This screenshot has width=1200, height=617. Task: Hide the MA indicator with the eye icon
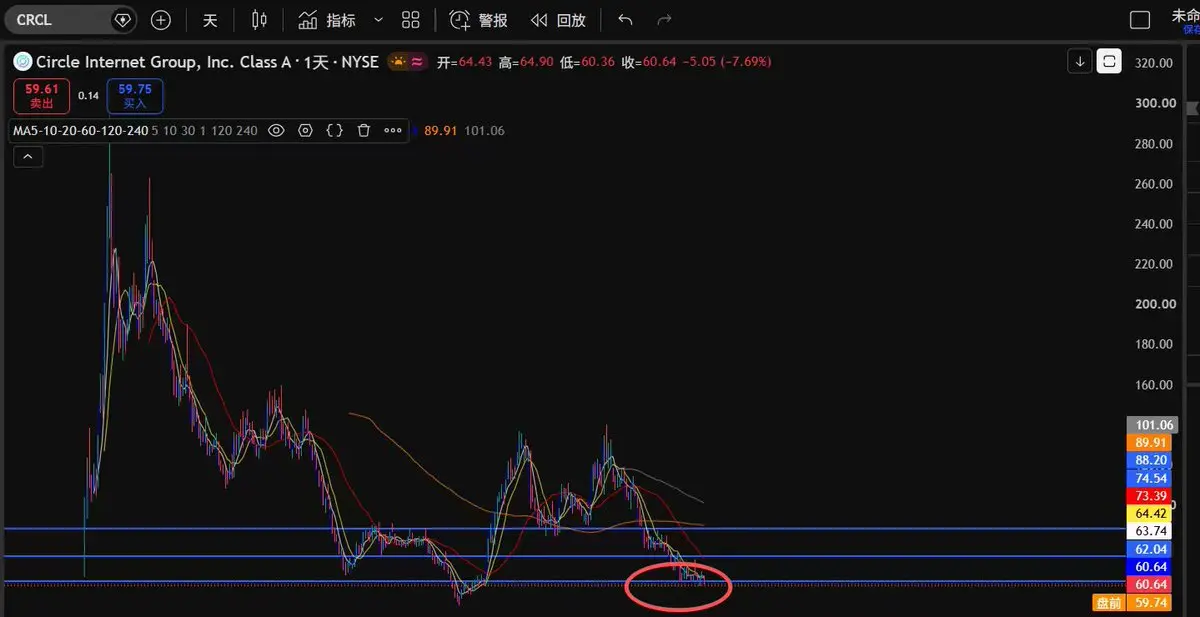tap(276, 131)
